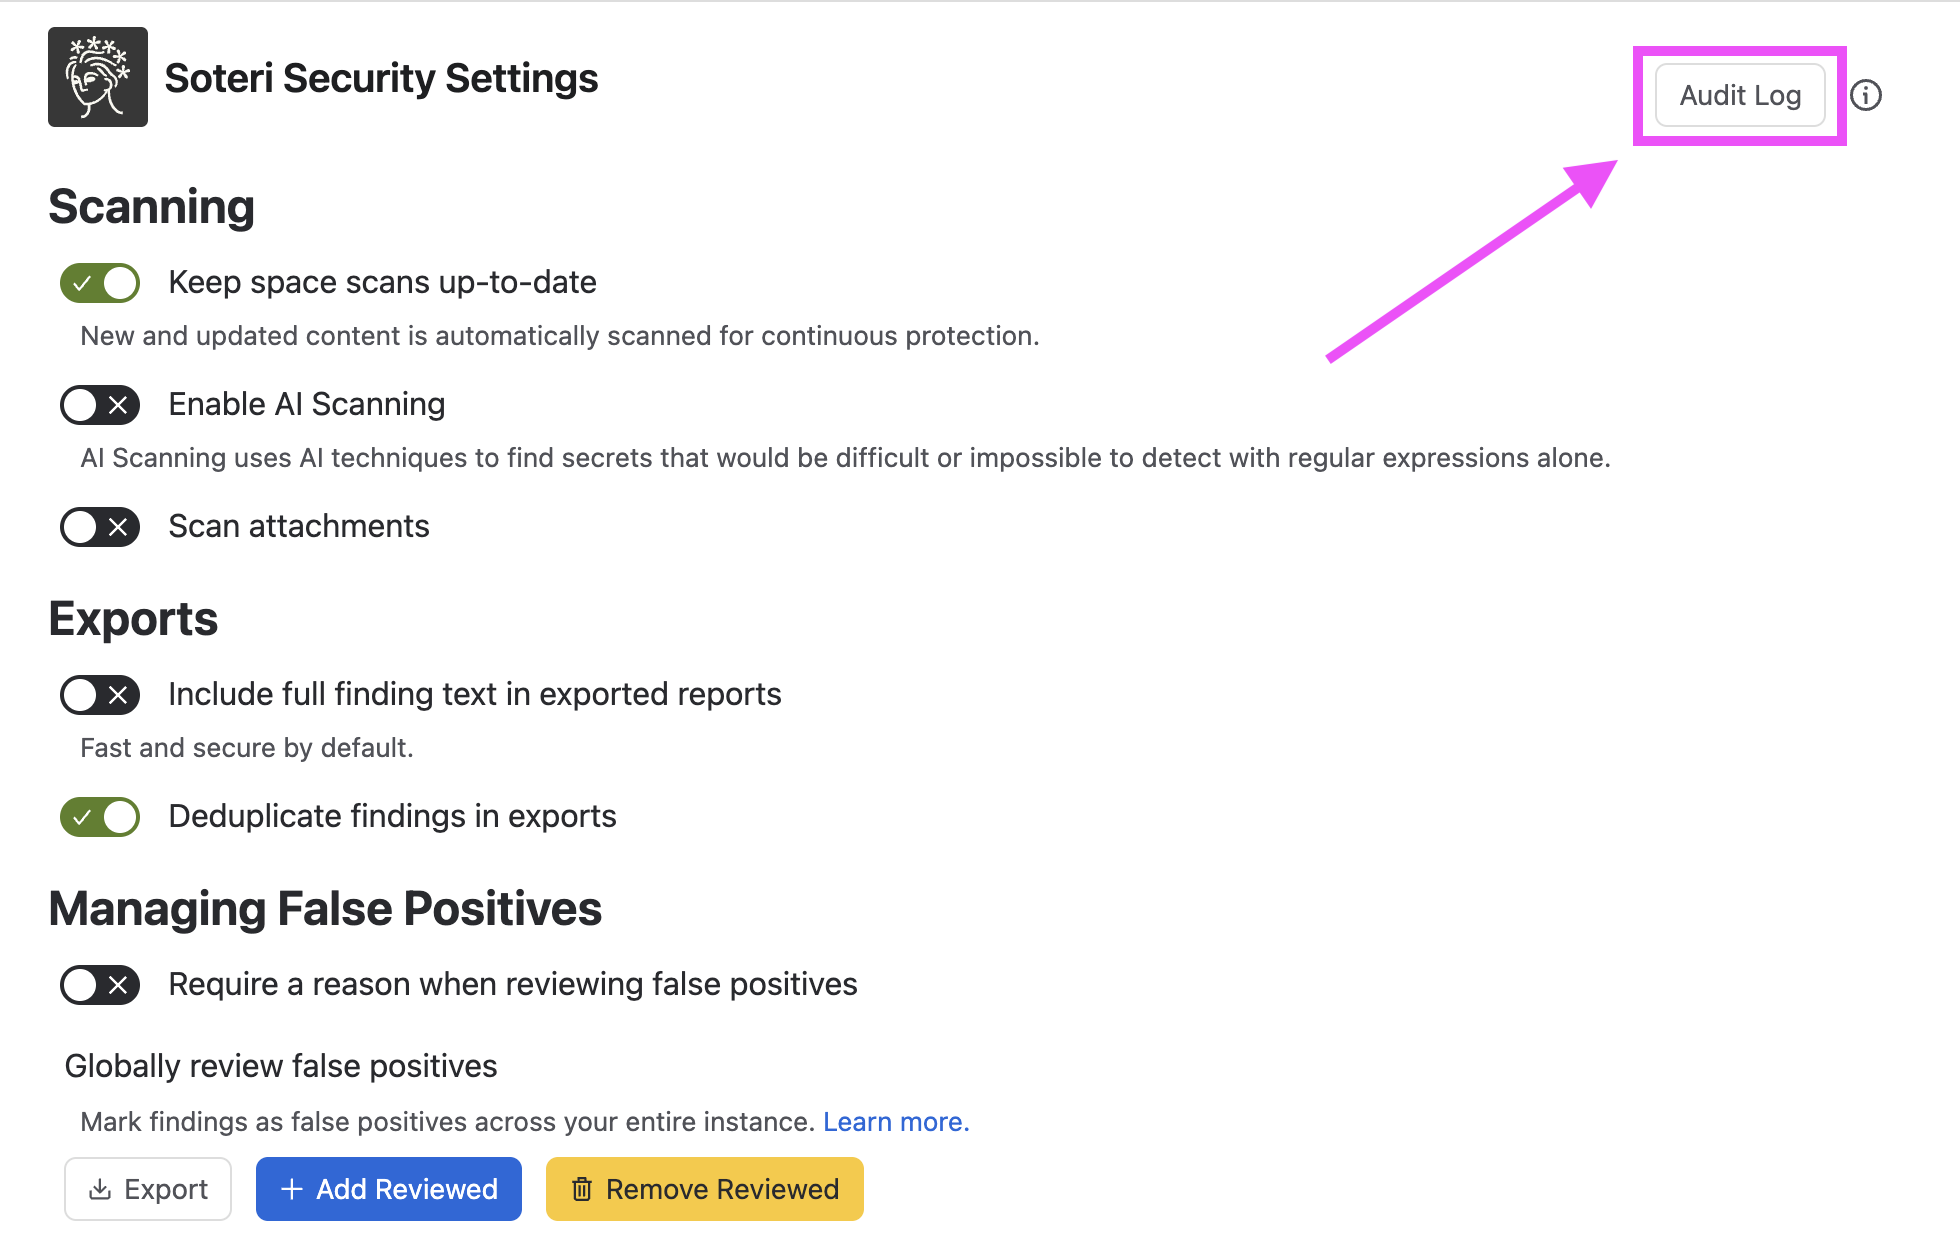This screenshot has width=1960, height=1236.
Task: Enable the AI Scanning toggle
Action: [x=100, y=405]
